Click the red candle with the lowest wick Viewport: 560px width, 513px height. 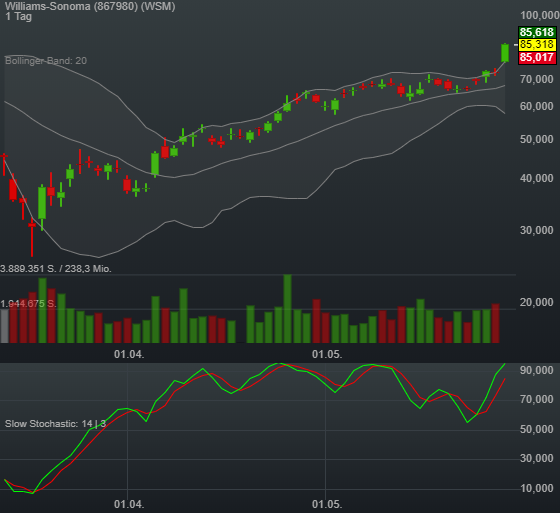pyautogui.click(x=32, y=236)
